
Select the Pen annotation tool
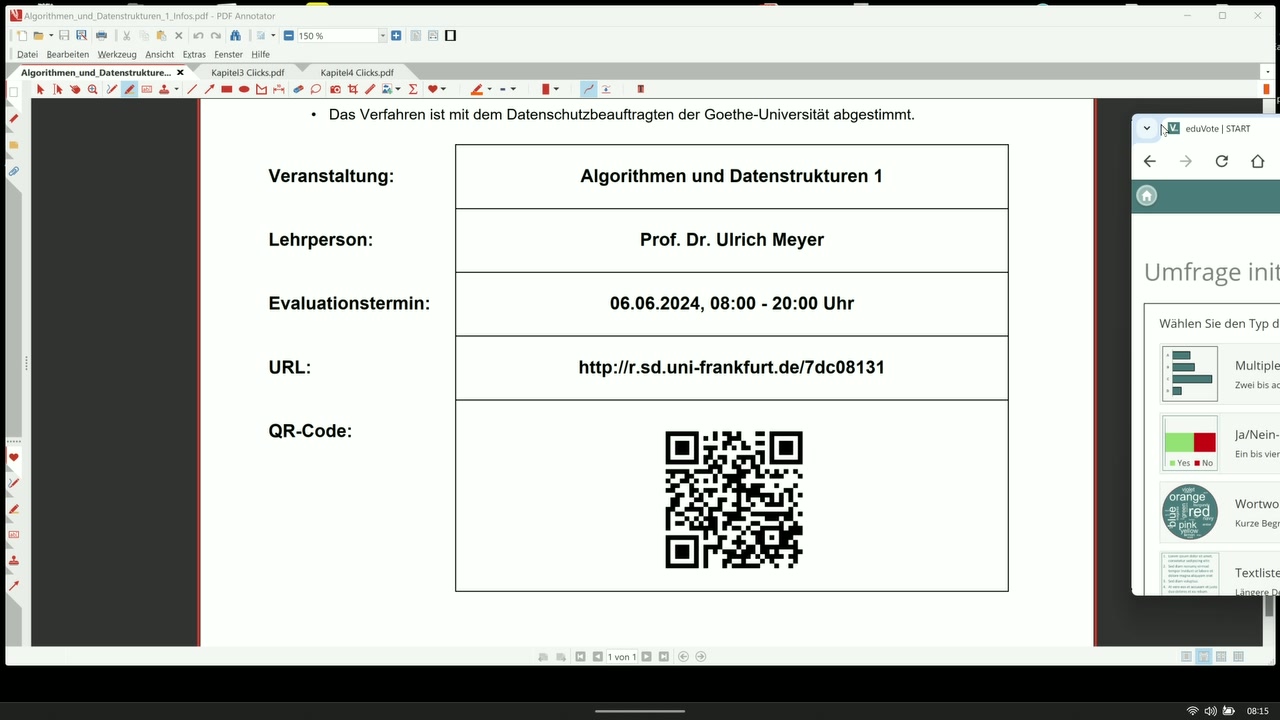pos(127,89)
